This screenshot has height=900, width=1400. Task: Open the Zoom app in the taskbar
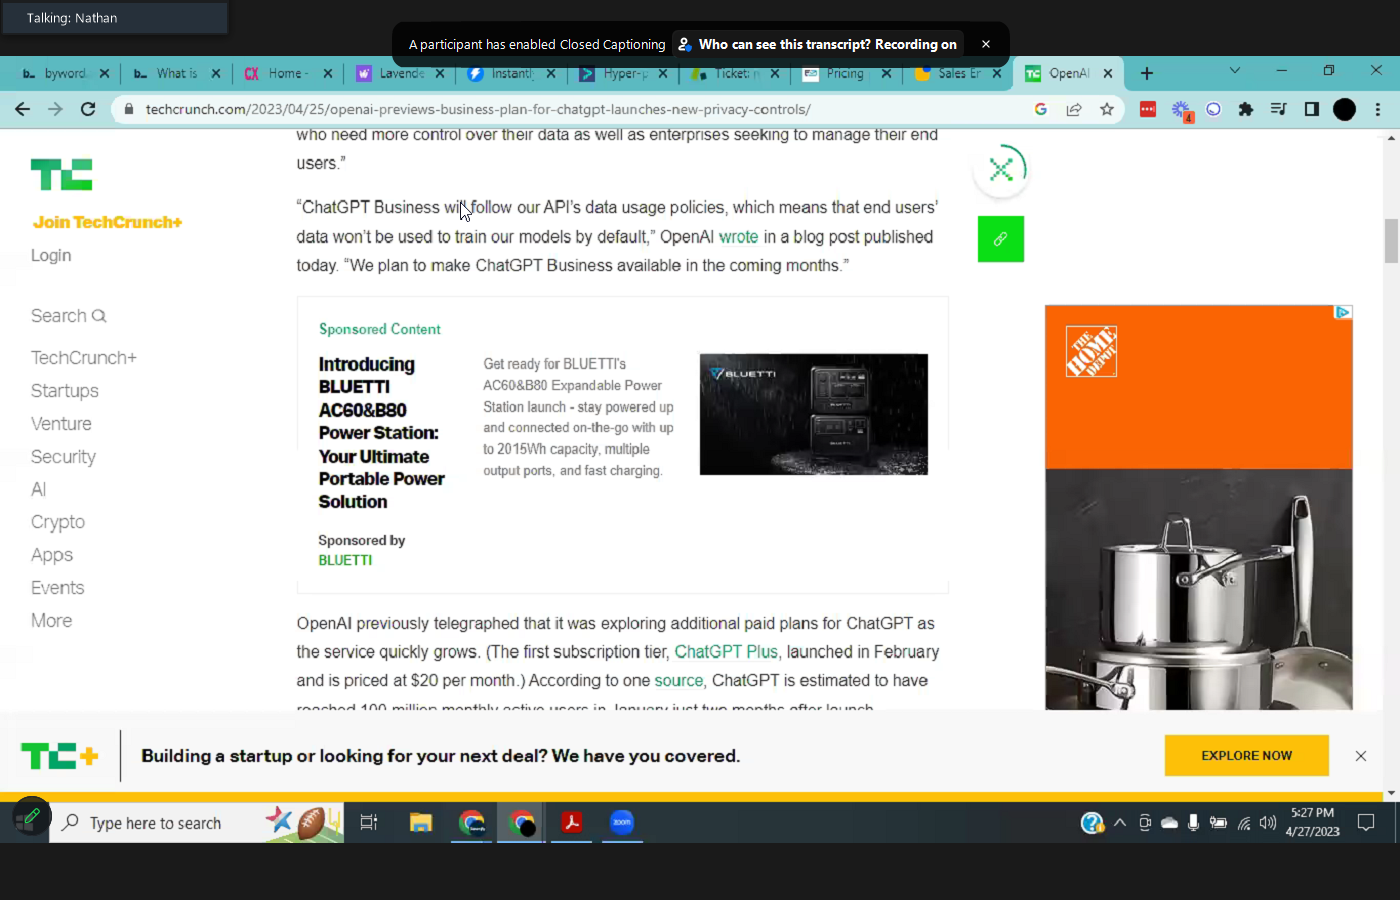point(622,822)
